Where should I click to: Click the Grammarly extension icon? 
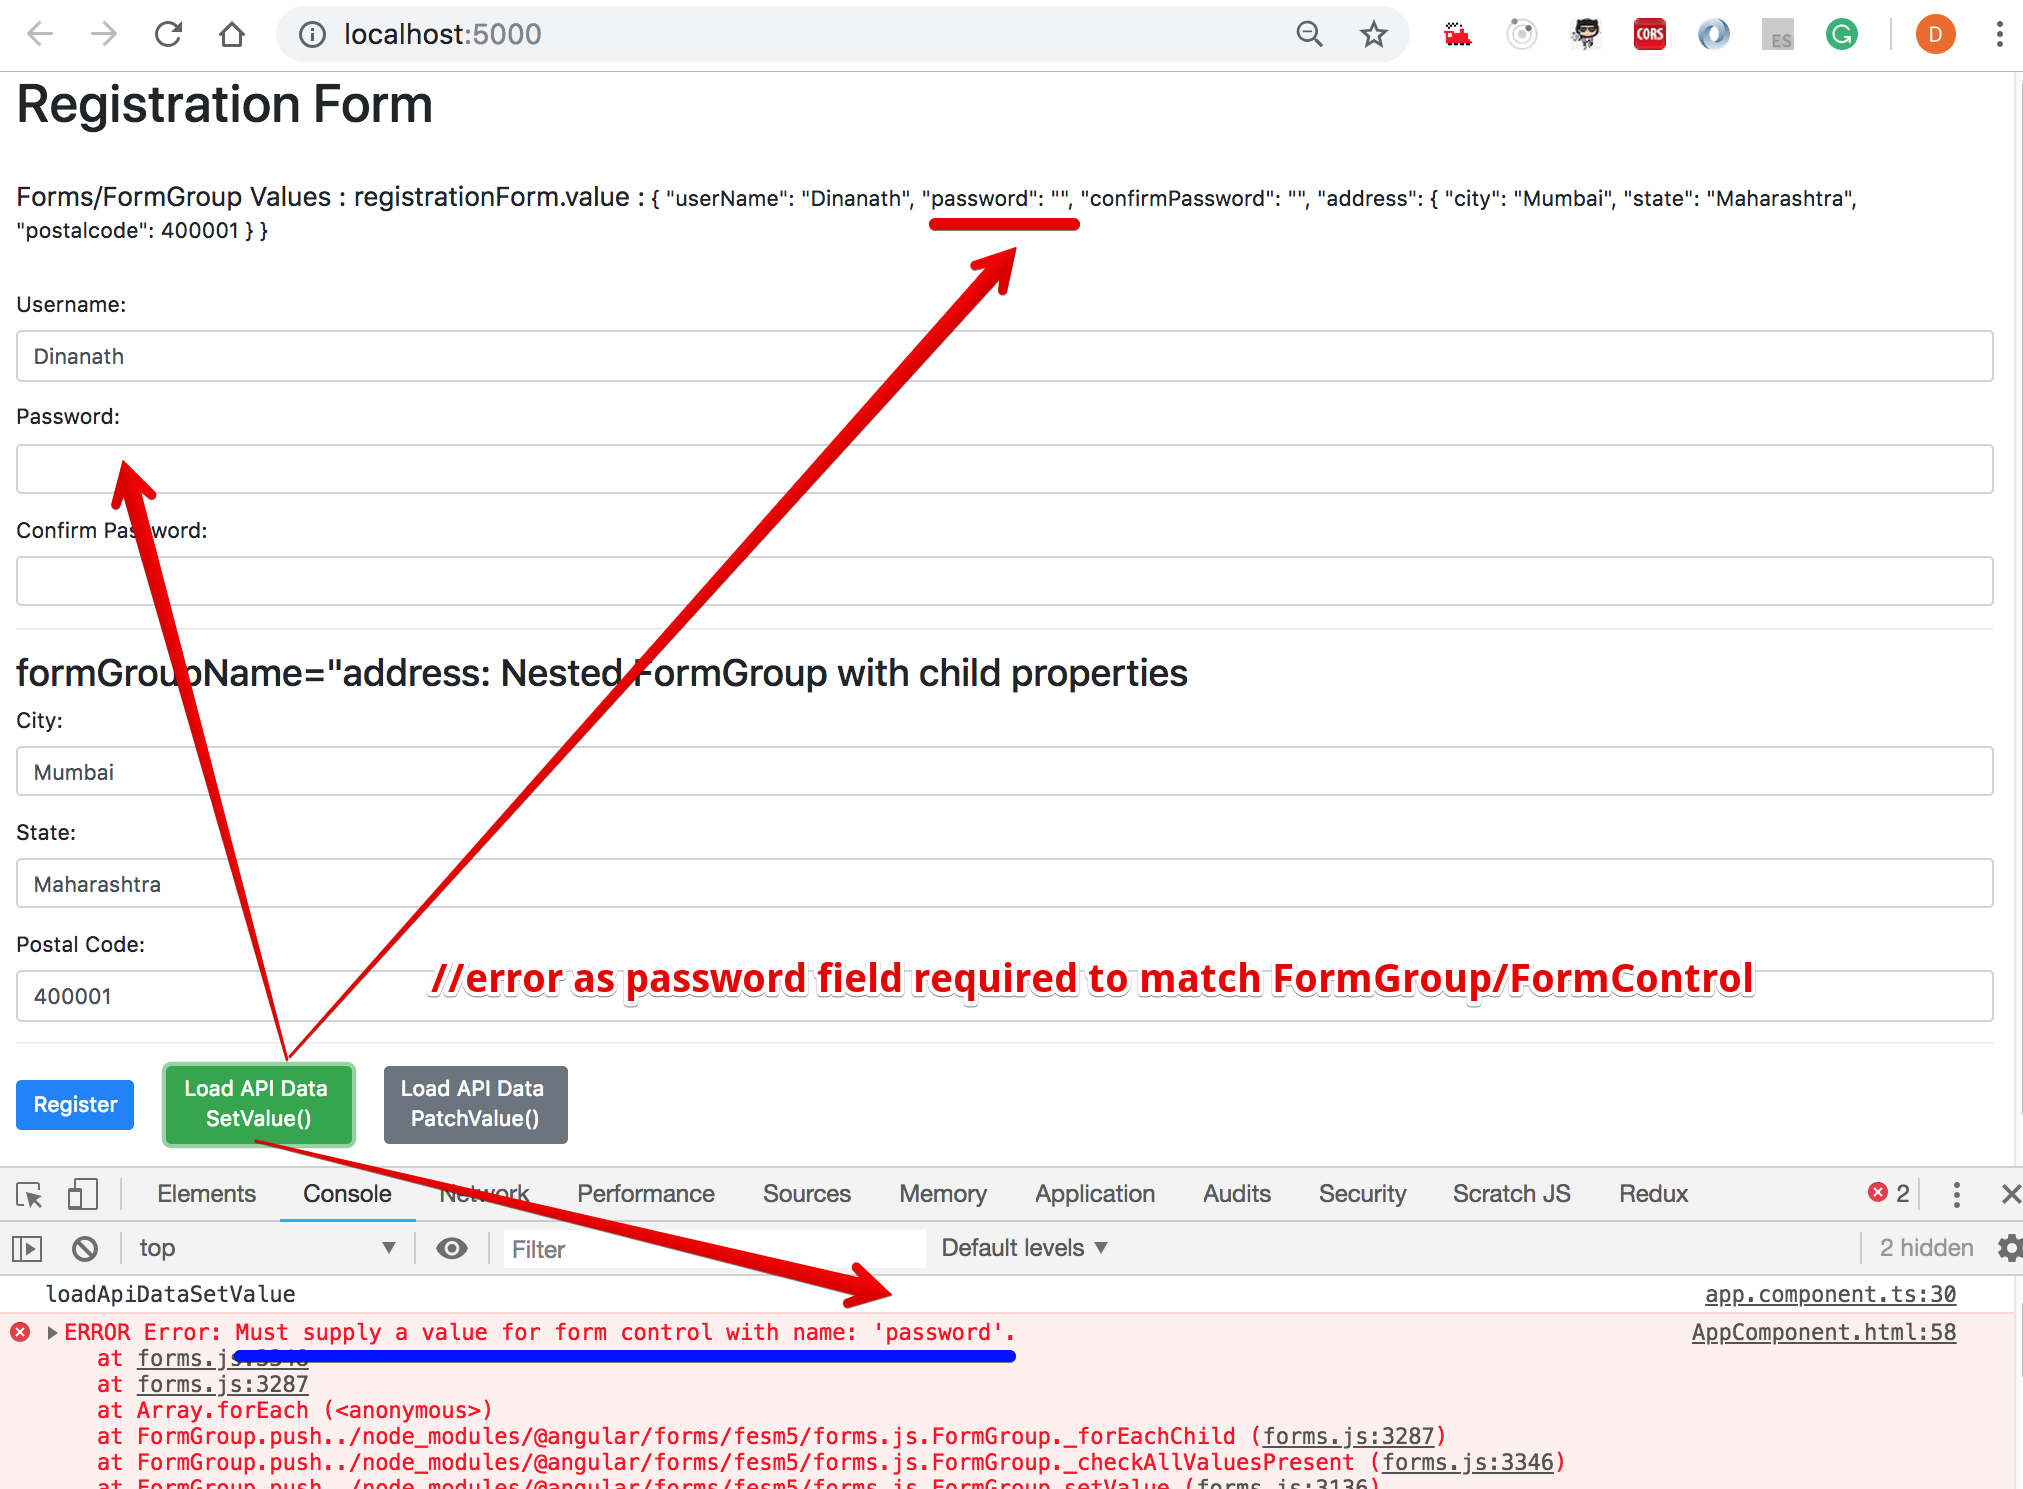click(1841, 34)
